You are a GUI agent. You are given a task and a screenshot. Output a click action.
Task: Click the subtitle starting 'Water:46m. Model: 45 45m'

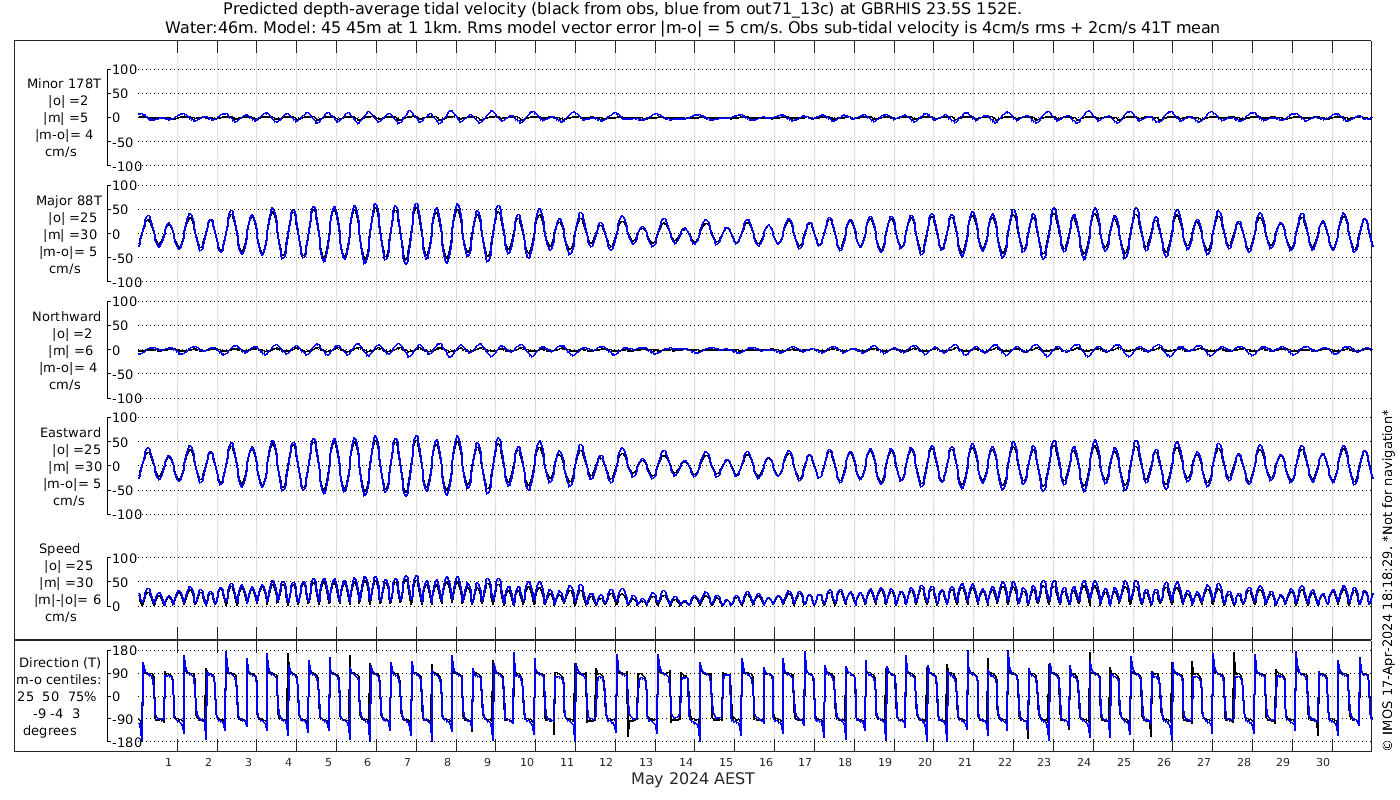(692, 27)
